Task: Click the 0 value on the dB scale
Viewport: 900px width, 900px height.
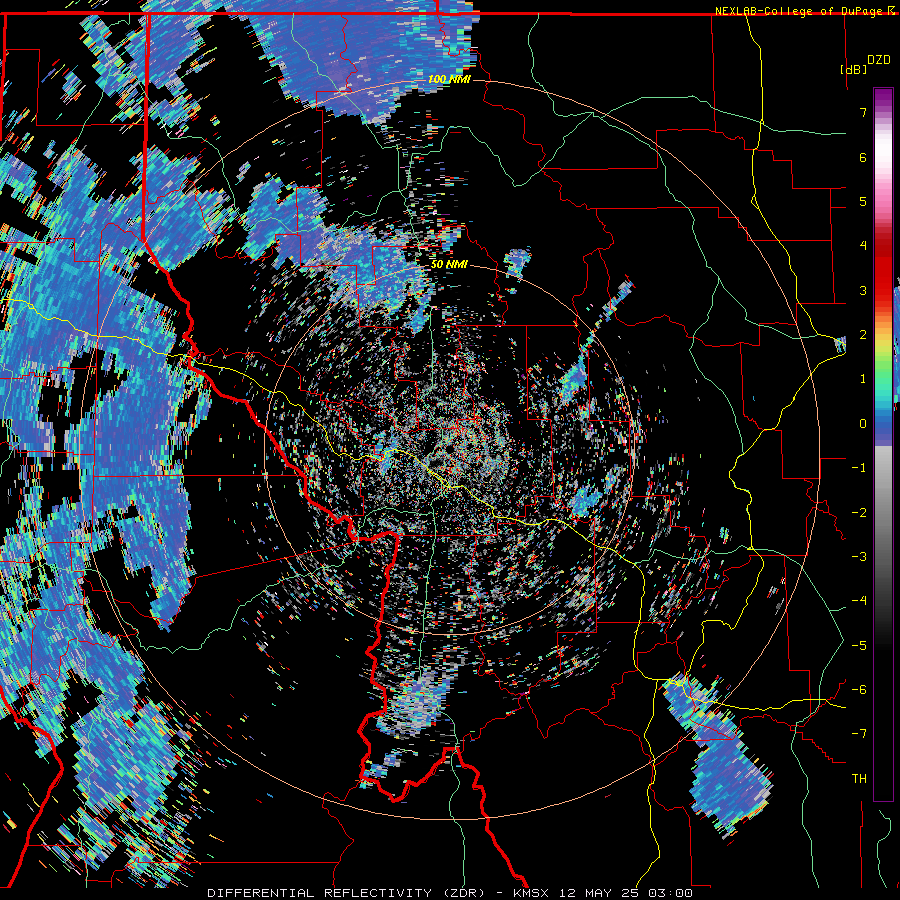Action: tap(863, 424)
